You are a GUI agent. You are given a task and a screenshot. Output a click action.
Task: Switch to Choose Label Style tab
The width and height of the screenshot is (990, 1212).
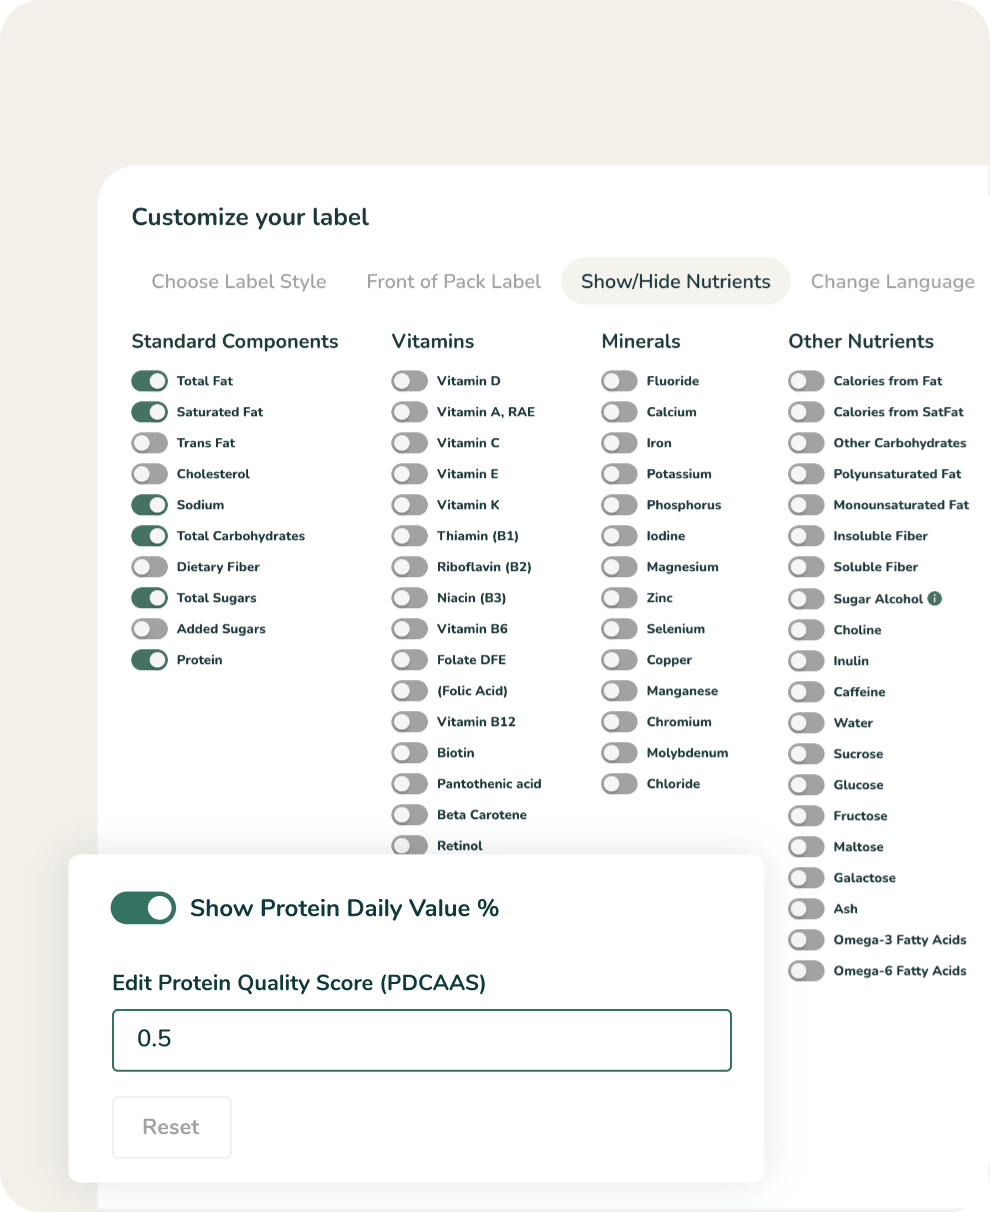pyautogui.click(x=239, y=282)
